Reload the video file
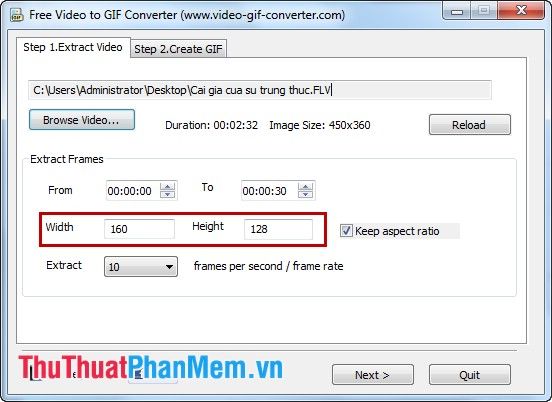The width and height of the screenshot is (552, 402). tap(470, 125)
